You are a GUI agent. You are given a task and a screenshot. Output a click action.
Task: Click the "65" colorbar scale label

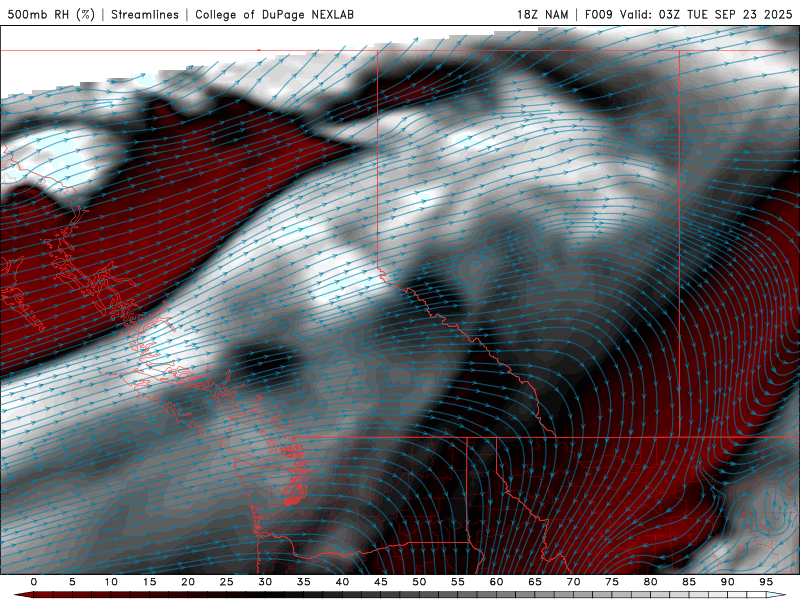click(x=535, y=582)
